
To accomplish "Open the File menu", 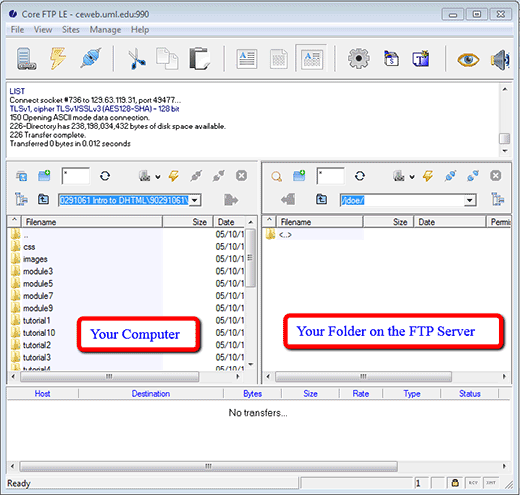I will click(17, 30).
